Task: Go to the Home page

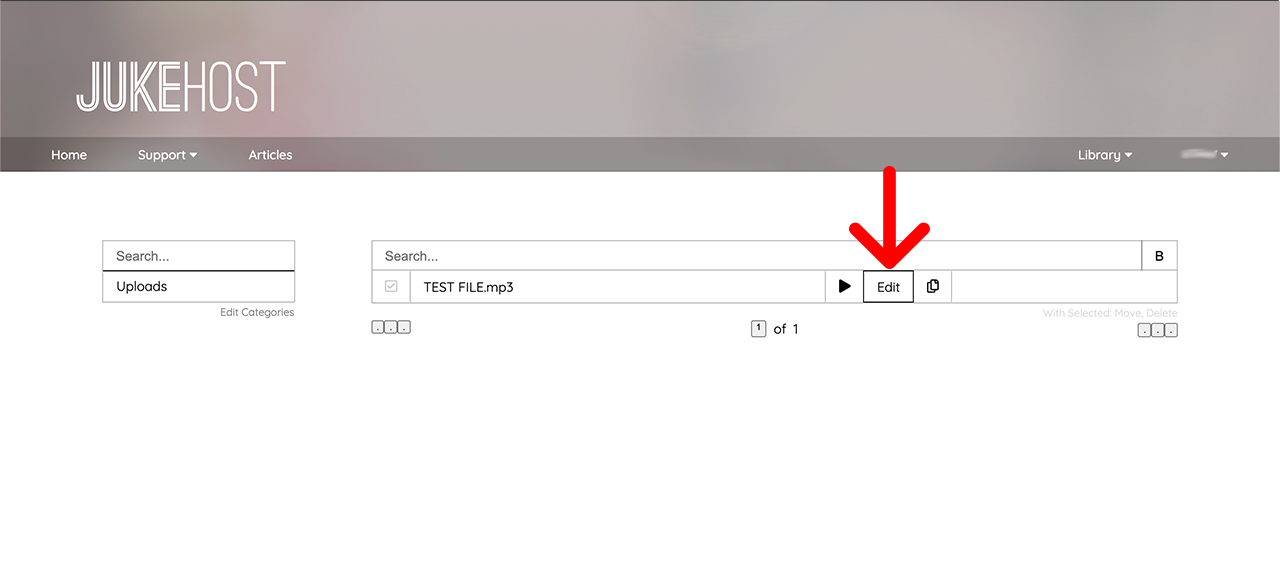Action: (69, 155)
